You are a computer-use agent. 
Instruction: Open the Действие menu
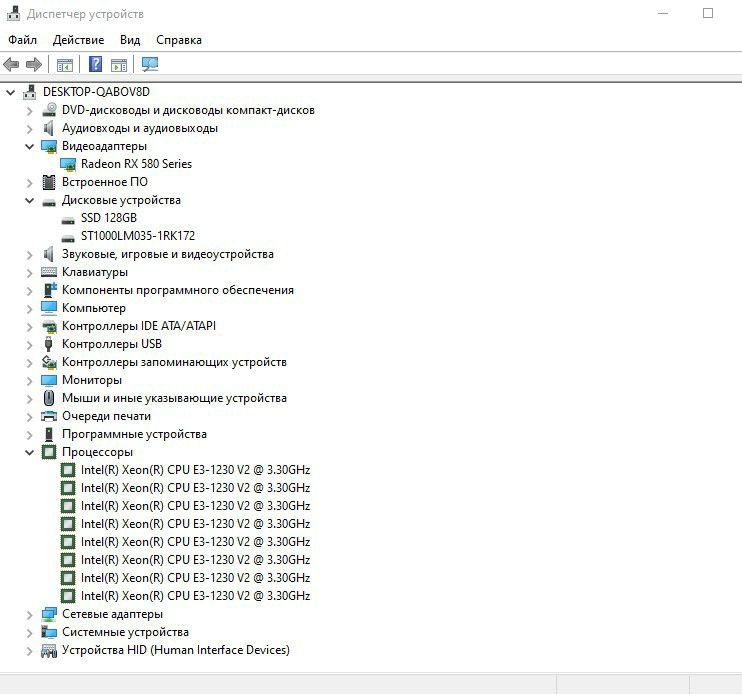79,40
